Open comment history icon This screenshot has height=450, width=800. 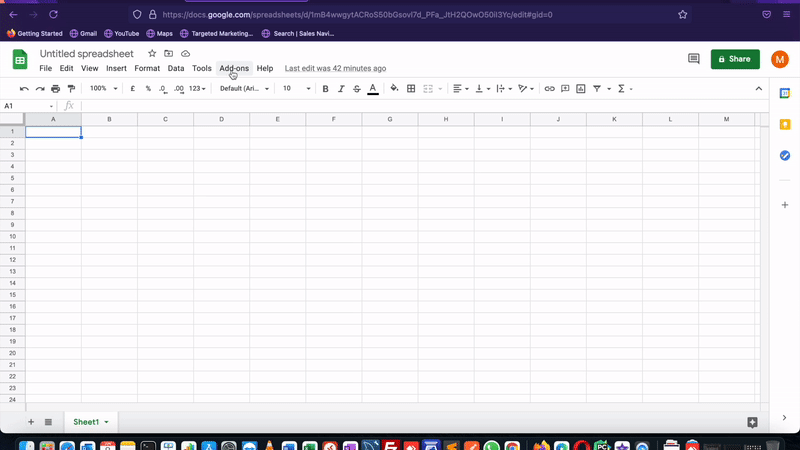point(693,59)
